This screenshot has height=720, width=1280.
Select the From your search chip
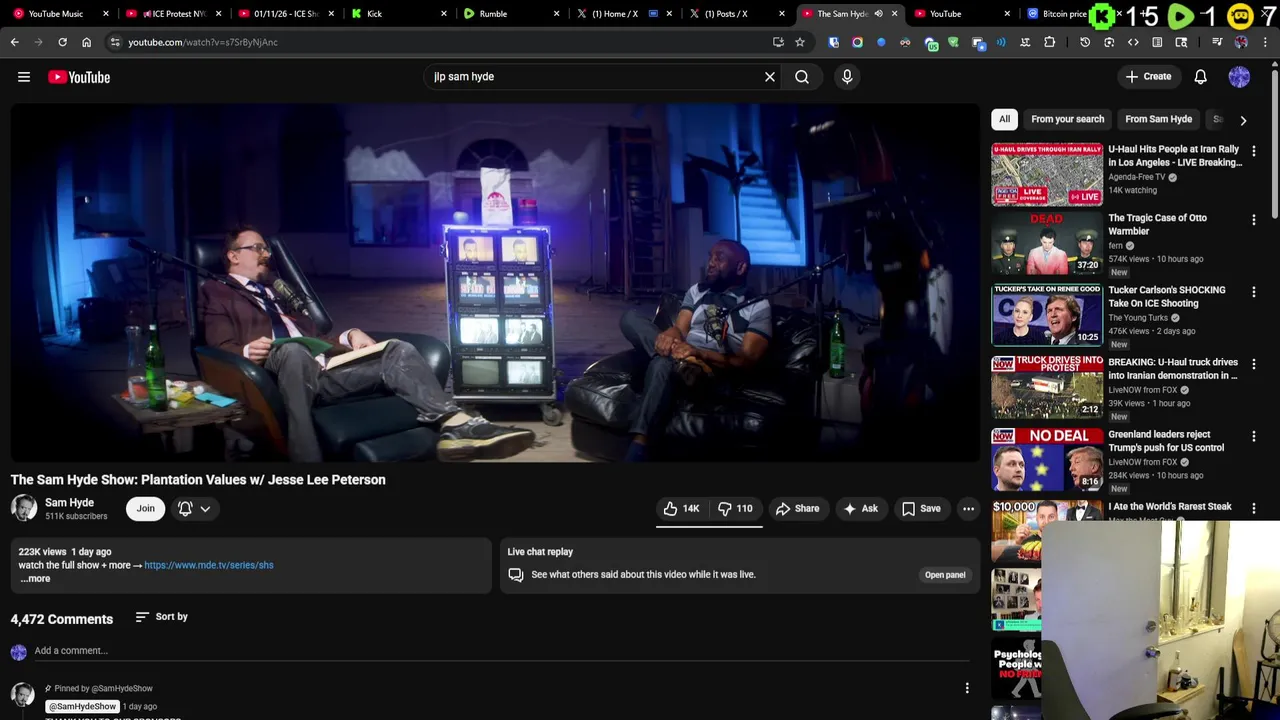1067,119
